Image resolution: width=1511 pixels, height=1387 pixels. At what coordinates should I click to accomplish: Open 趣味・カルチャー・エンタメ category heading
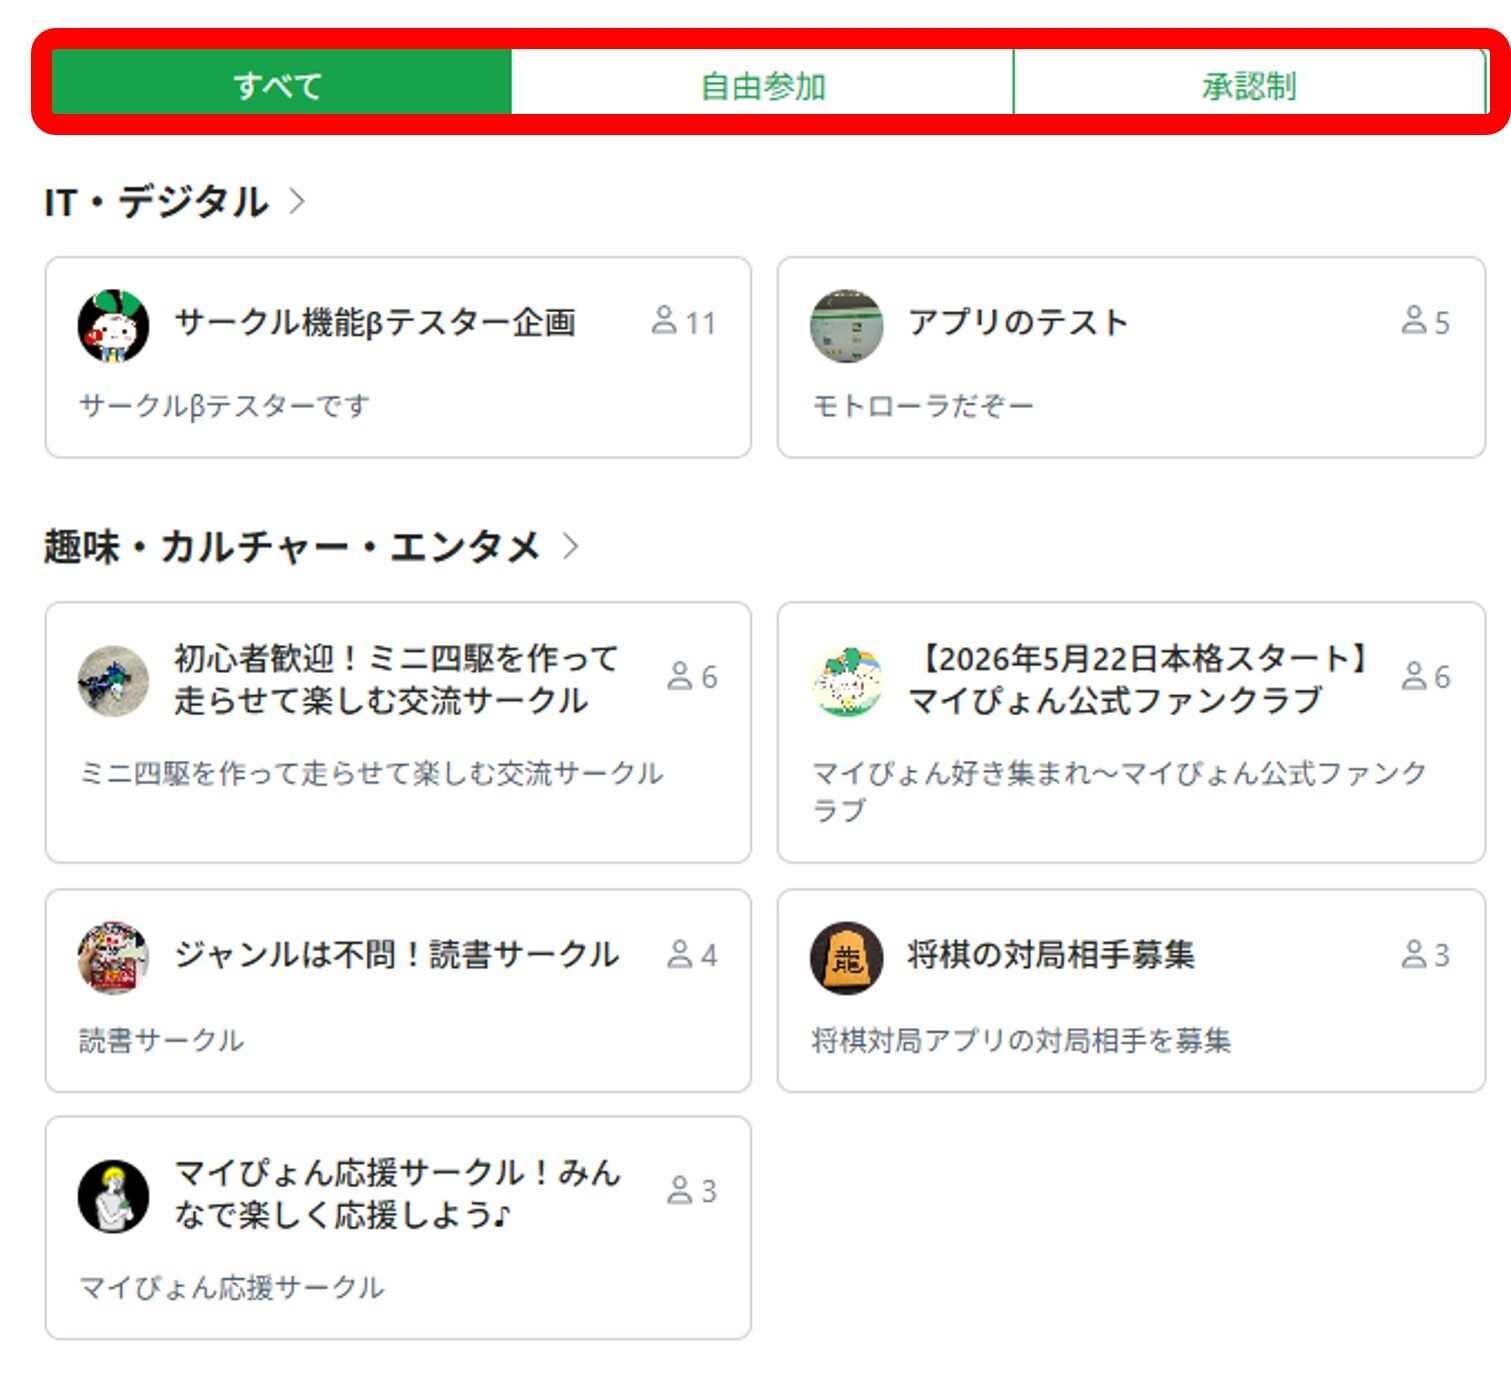tap(291, 547)
